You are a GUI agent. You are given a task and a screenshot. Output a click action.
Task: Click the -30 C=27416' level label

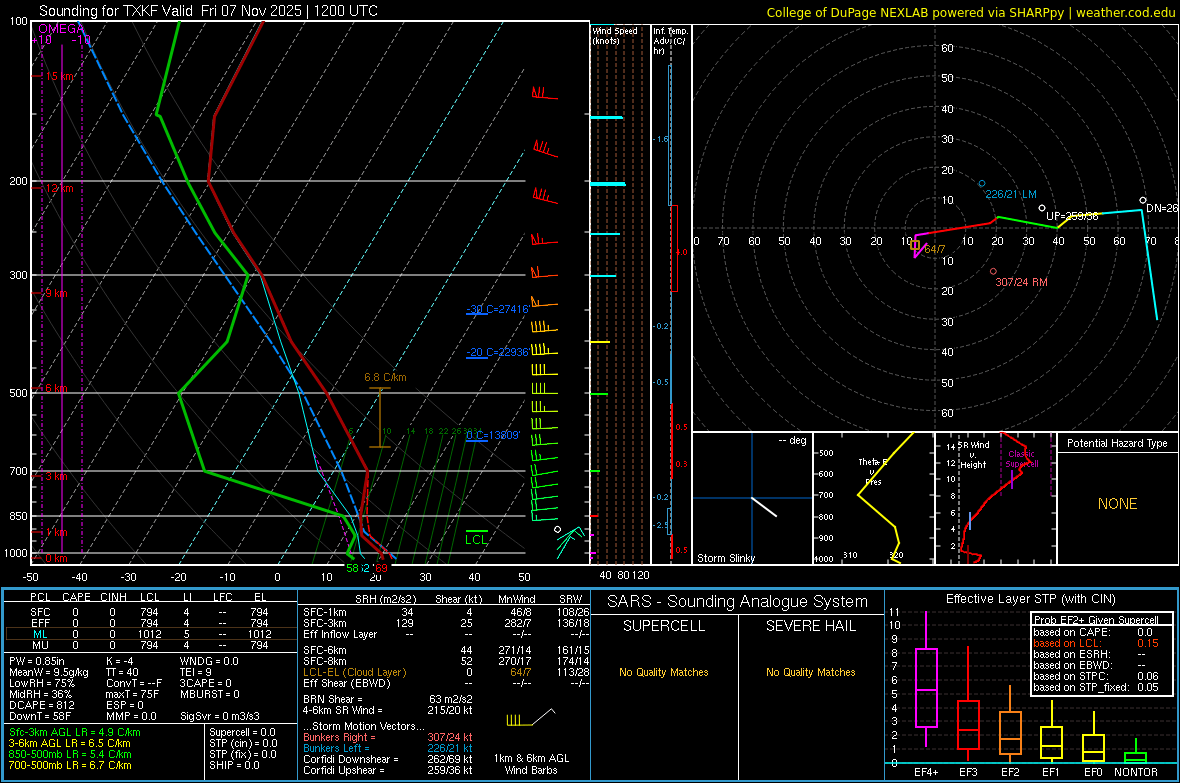[x=497, y=309]
